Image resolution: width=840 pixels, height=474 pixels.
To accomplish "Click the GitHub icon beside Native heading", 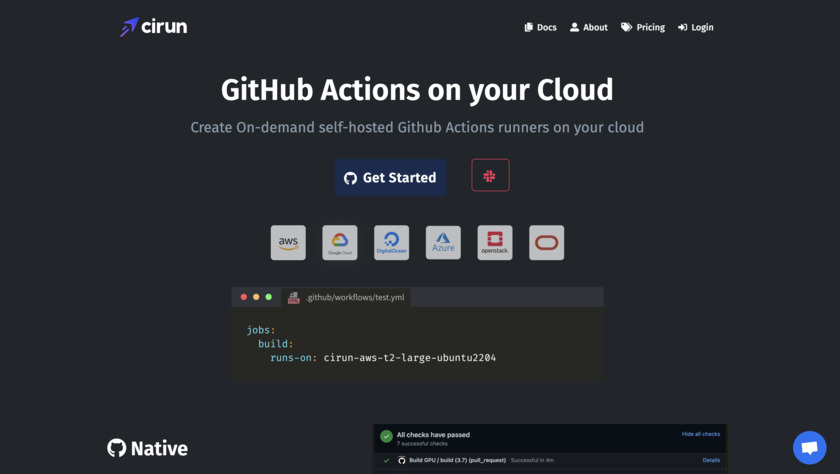I will tap(116, 448).
